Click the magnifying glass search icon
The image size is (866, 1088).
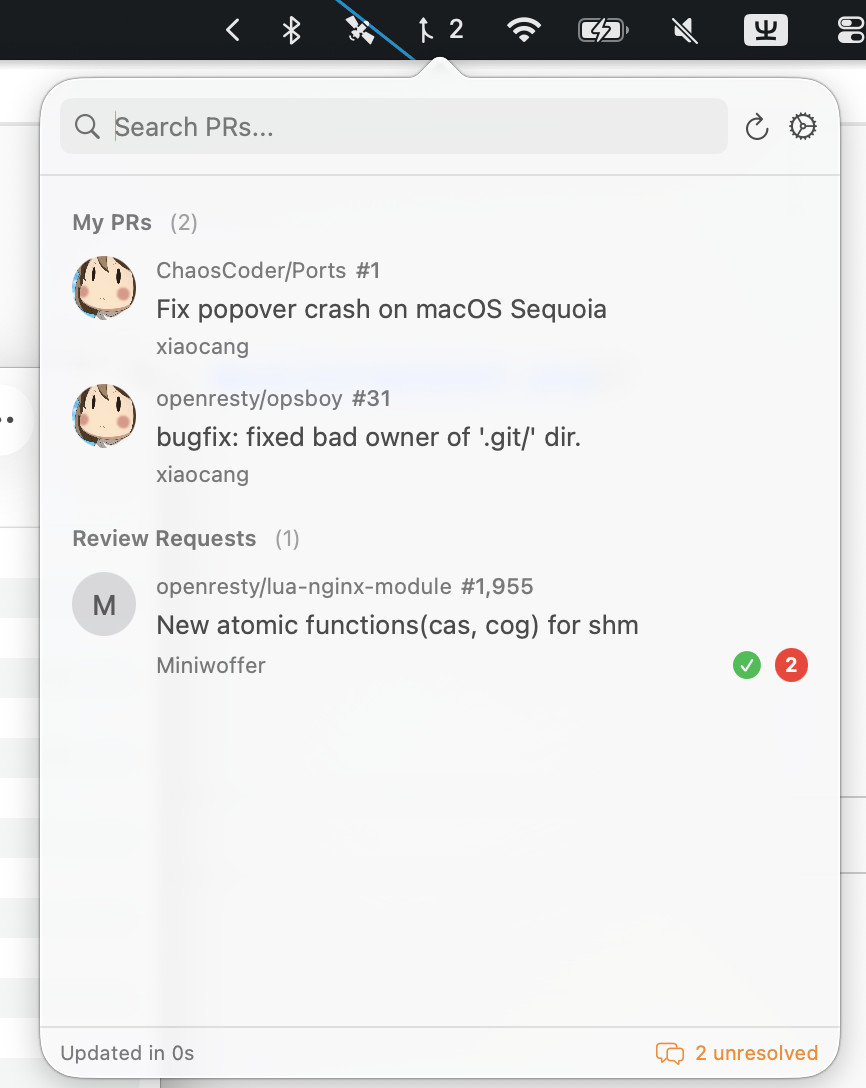point(87,127)
